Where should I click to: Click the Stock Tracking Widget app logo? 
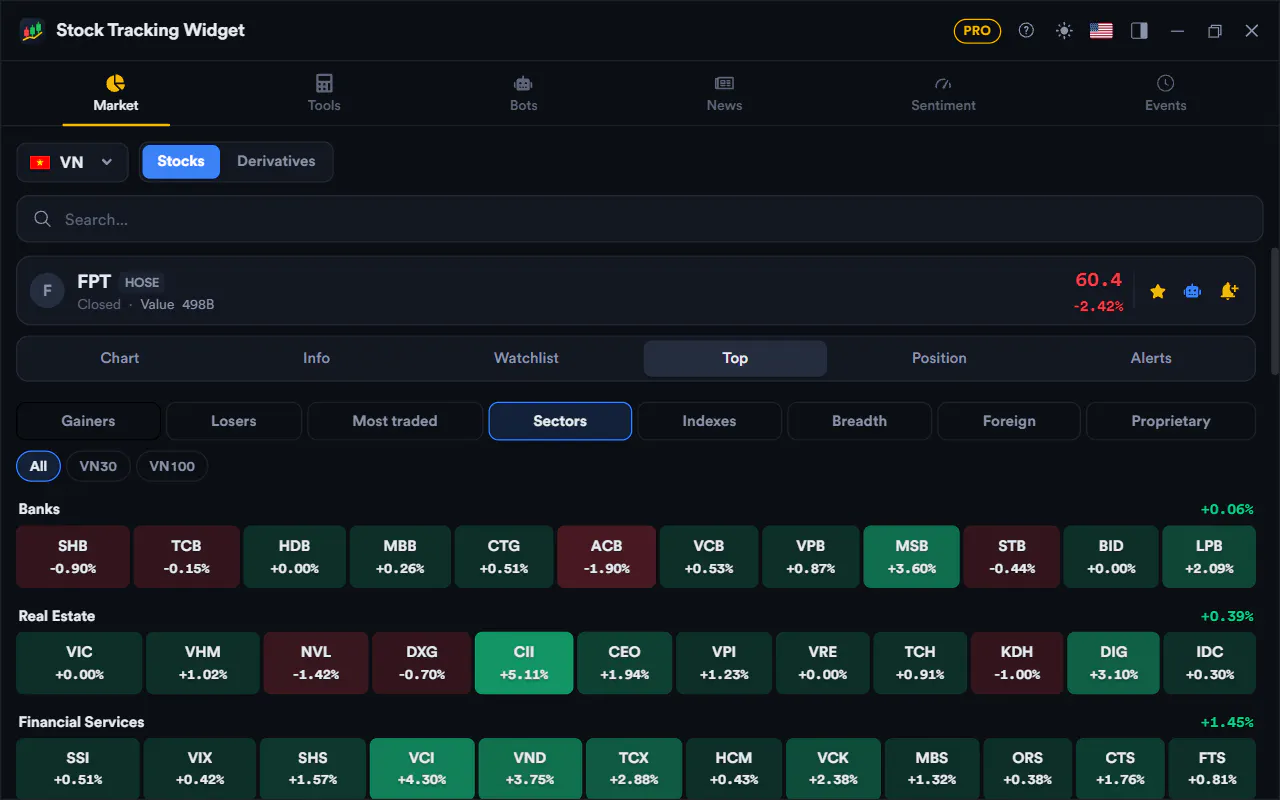[32, 30]
